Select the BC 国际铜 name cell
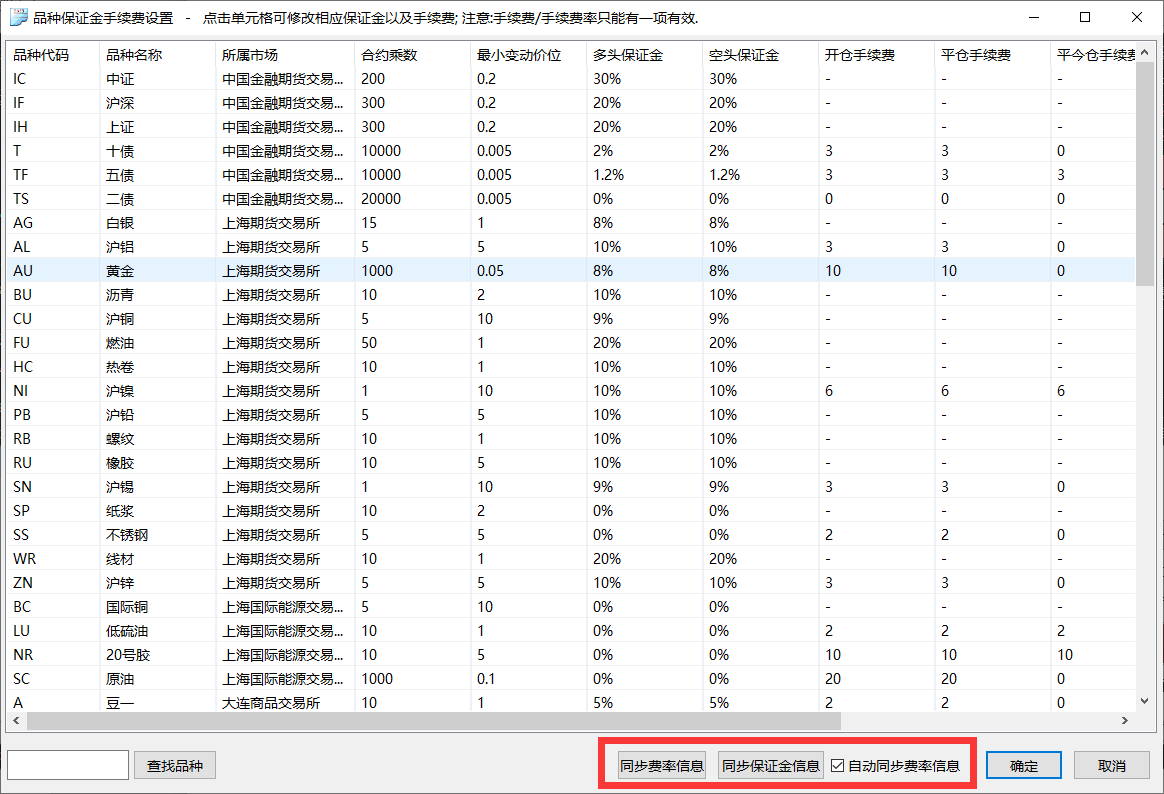This screenshot has width=1164, height=794. point(157,606)
